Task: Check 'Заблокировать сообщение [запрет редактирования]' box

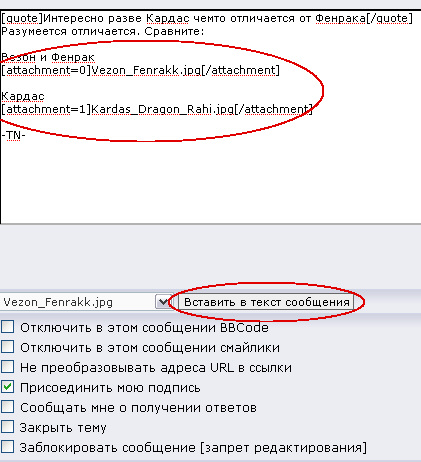Action: pyautogui.click(x=7, y=447)
